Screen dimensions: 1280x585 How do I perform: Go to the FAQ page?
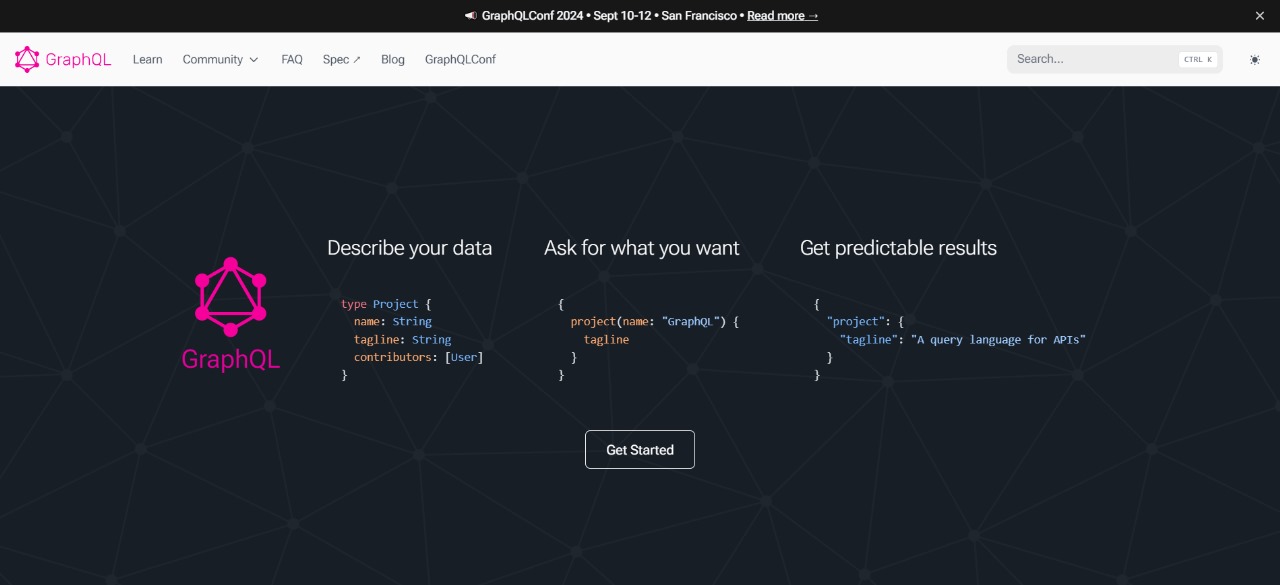292,60
